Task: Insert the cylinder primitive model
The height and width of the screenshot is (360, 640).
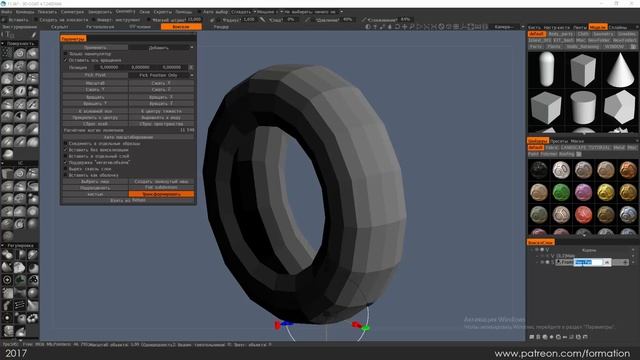Action: pos(583,107)
